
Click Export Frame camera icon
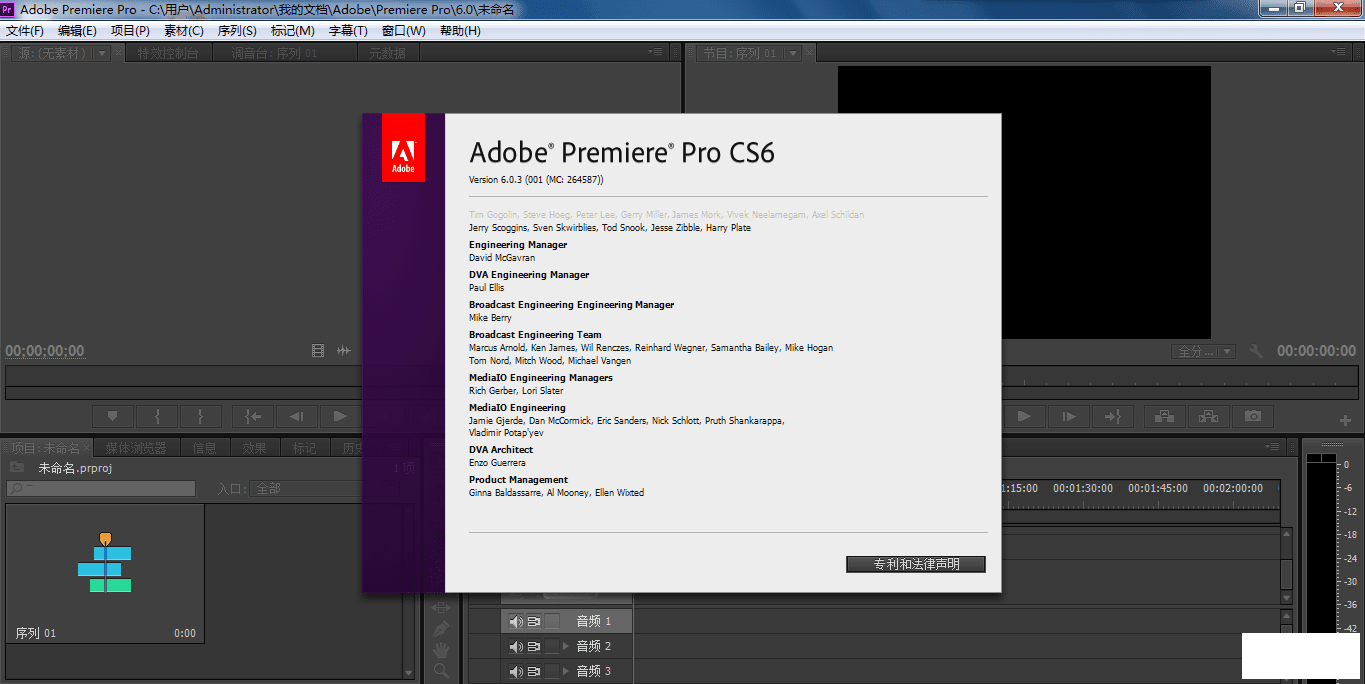click(1253, 416)
